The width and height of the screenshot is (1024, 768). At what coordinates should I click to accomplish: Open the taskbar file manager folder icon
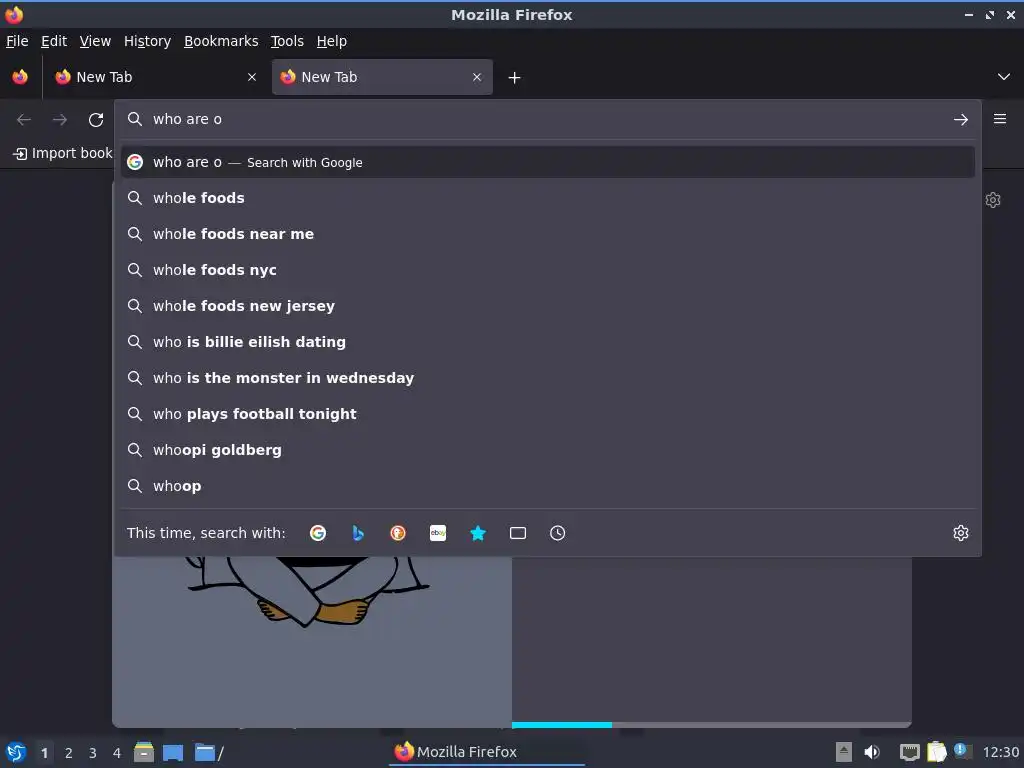(205, 752)
